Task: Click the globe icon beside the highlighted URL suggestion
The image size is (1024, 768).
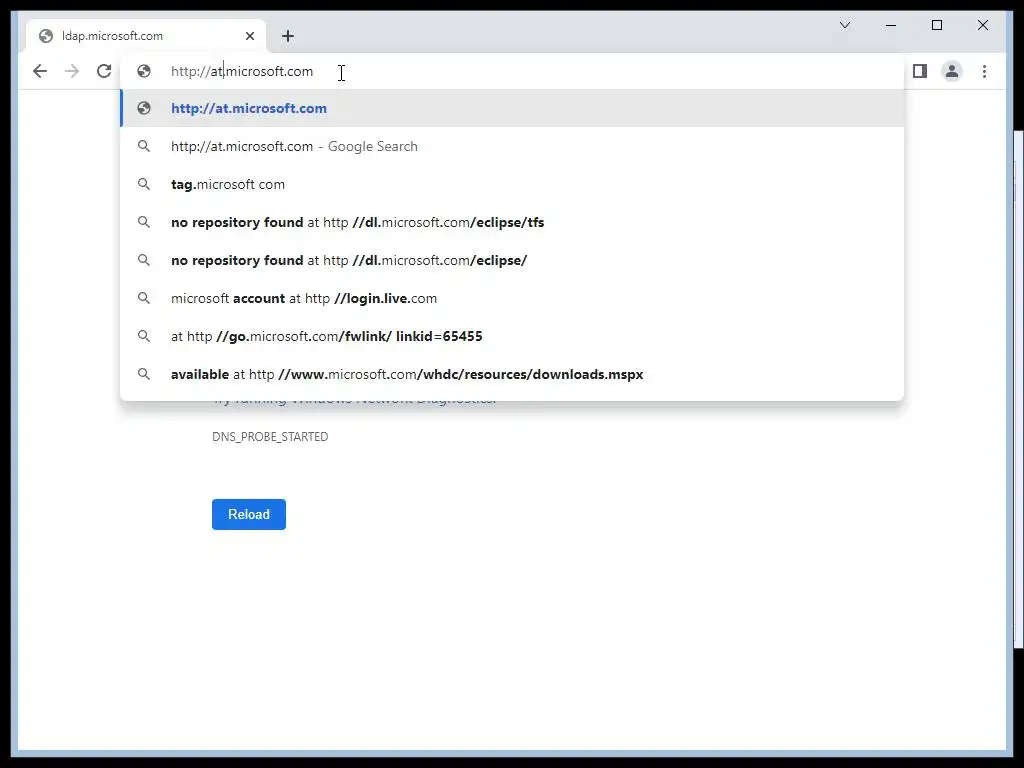Action: [144, 108]
